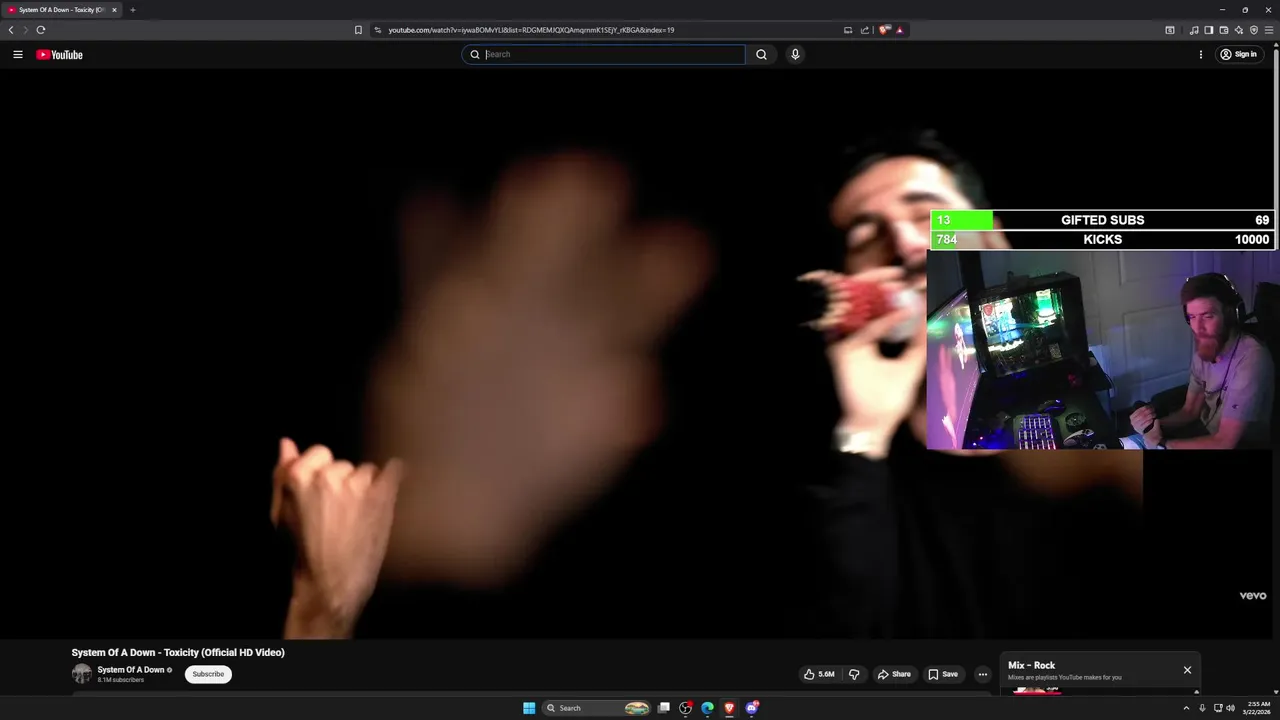Open a new browser tab
The width and height of the screenshot is (1280, 720).
point(132,10)
